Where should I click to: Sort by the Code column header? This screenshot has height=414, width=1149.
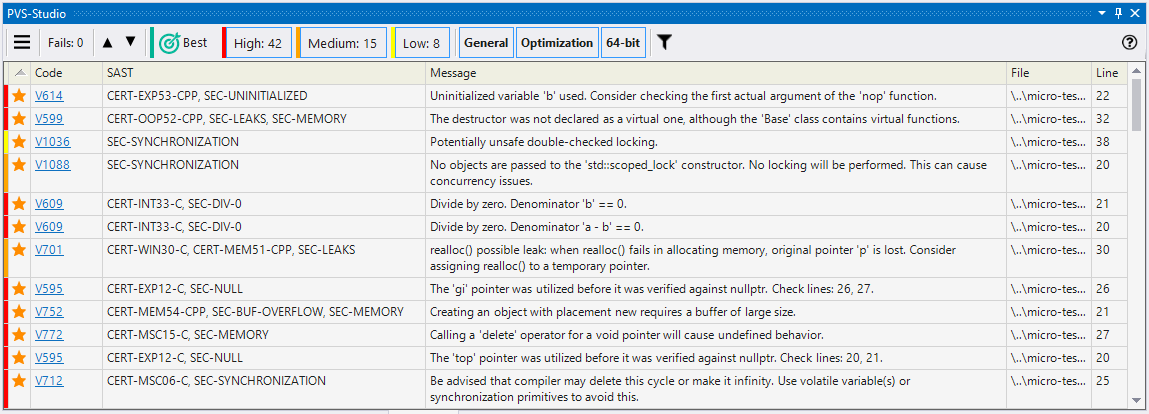[x=48, y=73]
